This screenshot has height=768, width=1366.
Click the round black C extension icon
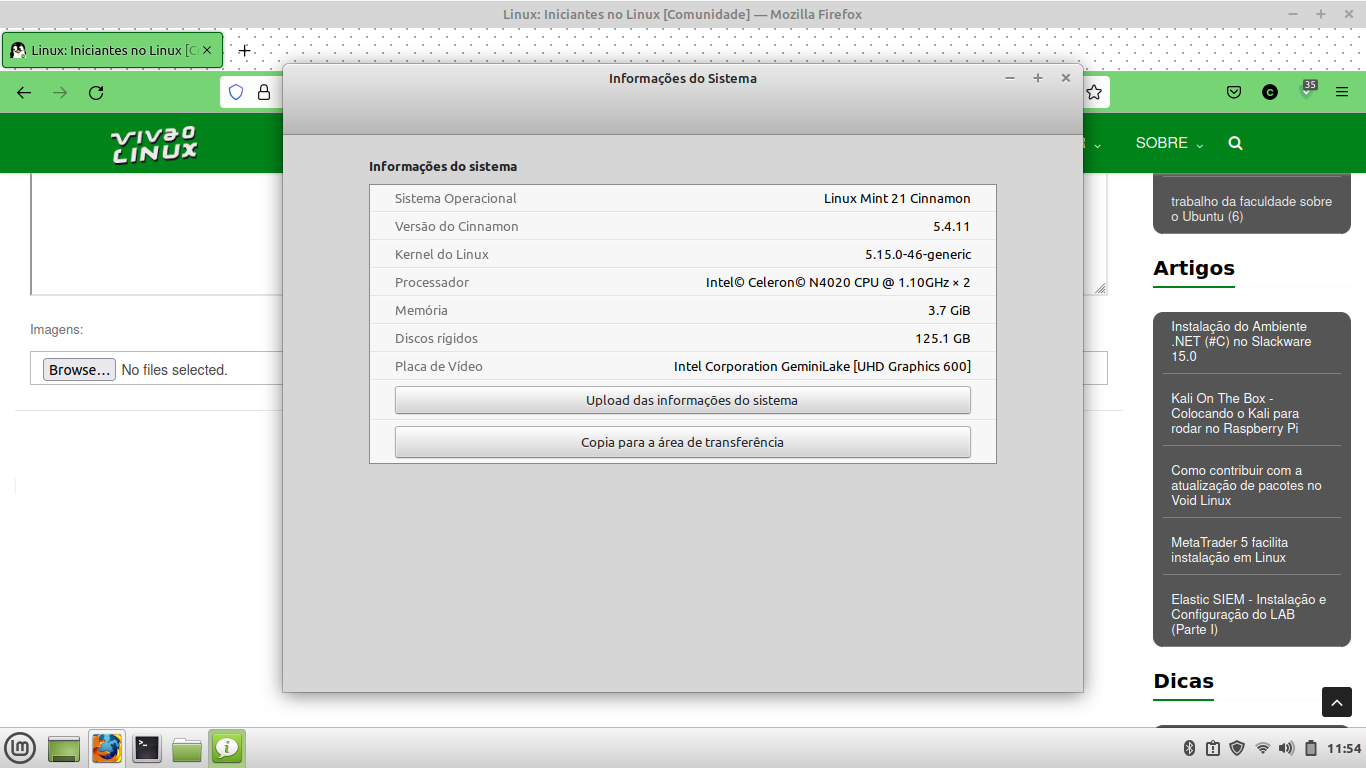click(x=1270, y=92)
